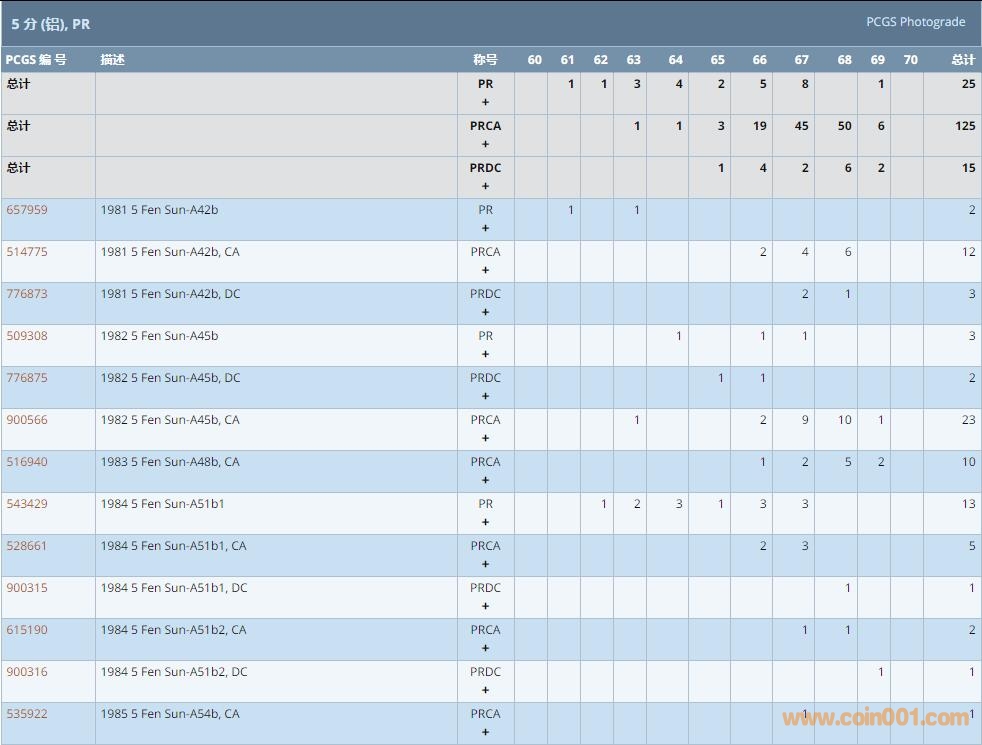Click the 总计 column header at right

coord(963,60)
